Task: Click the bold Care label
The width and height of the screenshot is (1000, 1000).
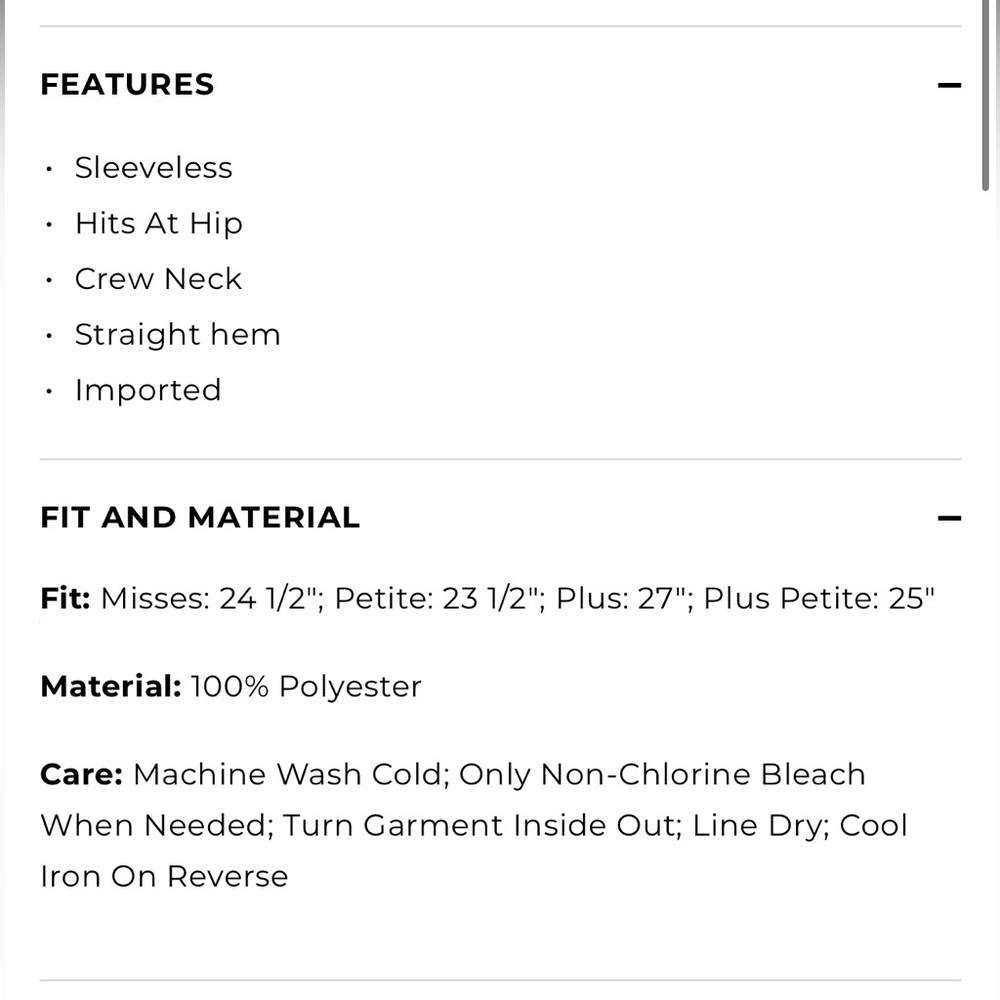Action: tap(81, 775)
